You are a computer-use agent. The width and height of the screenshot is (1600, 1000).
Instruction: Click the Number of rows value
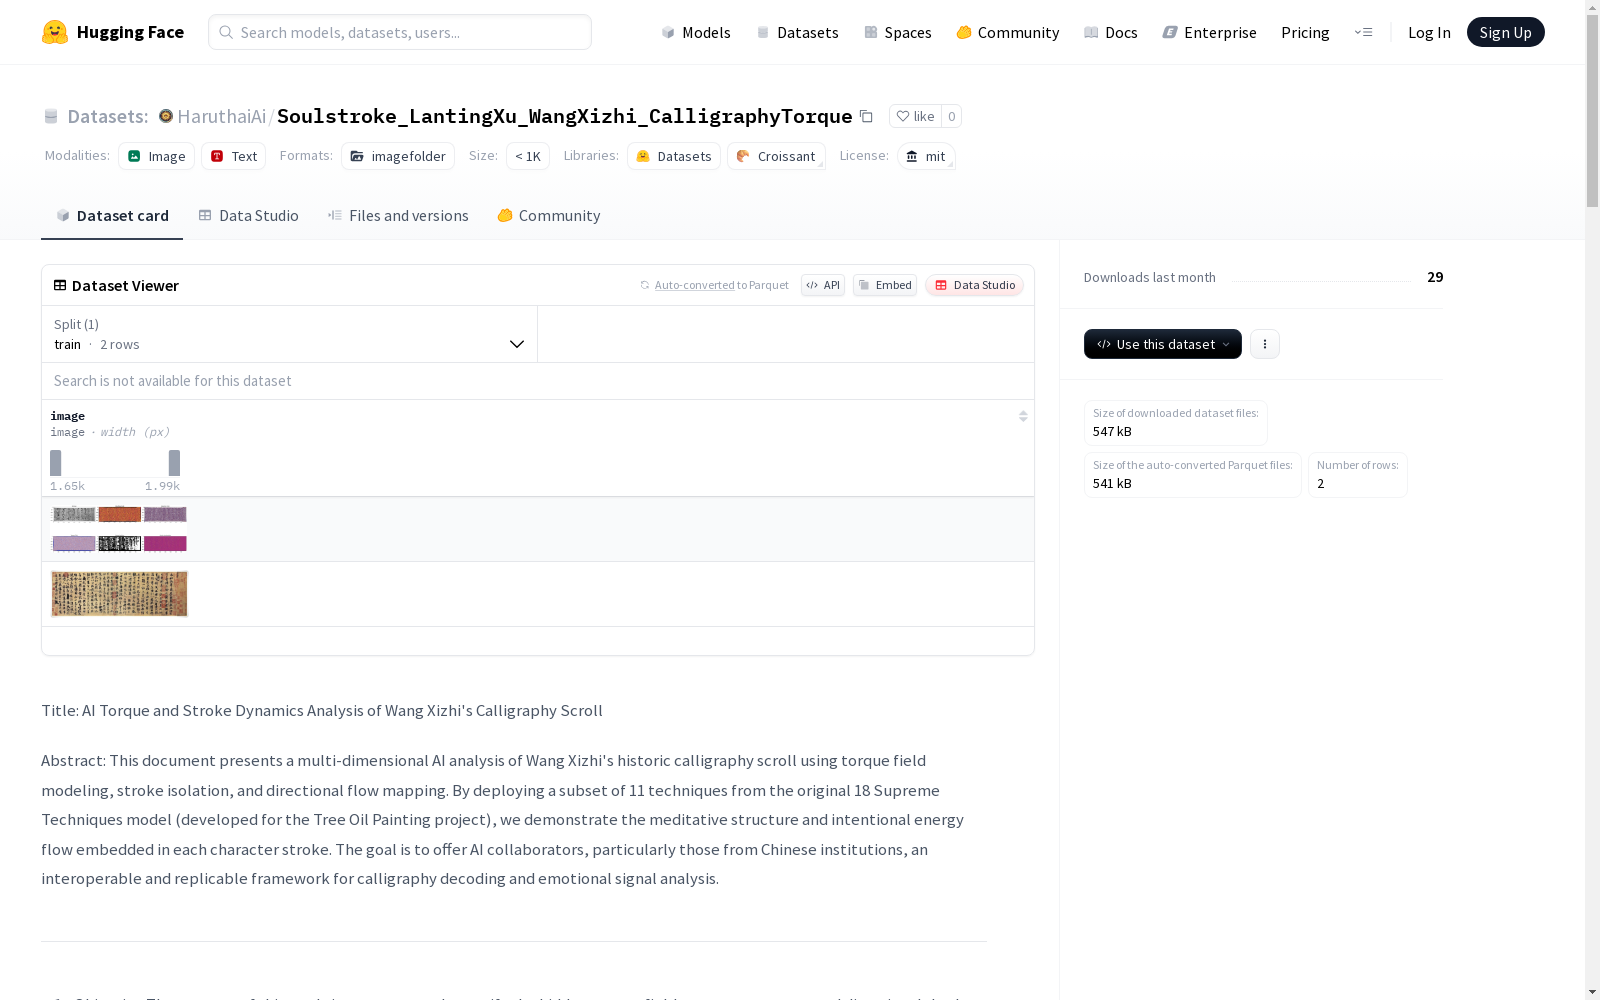pos(1320,483)
